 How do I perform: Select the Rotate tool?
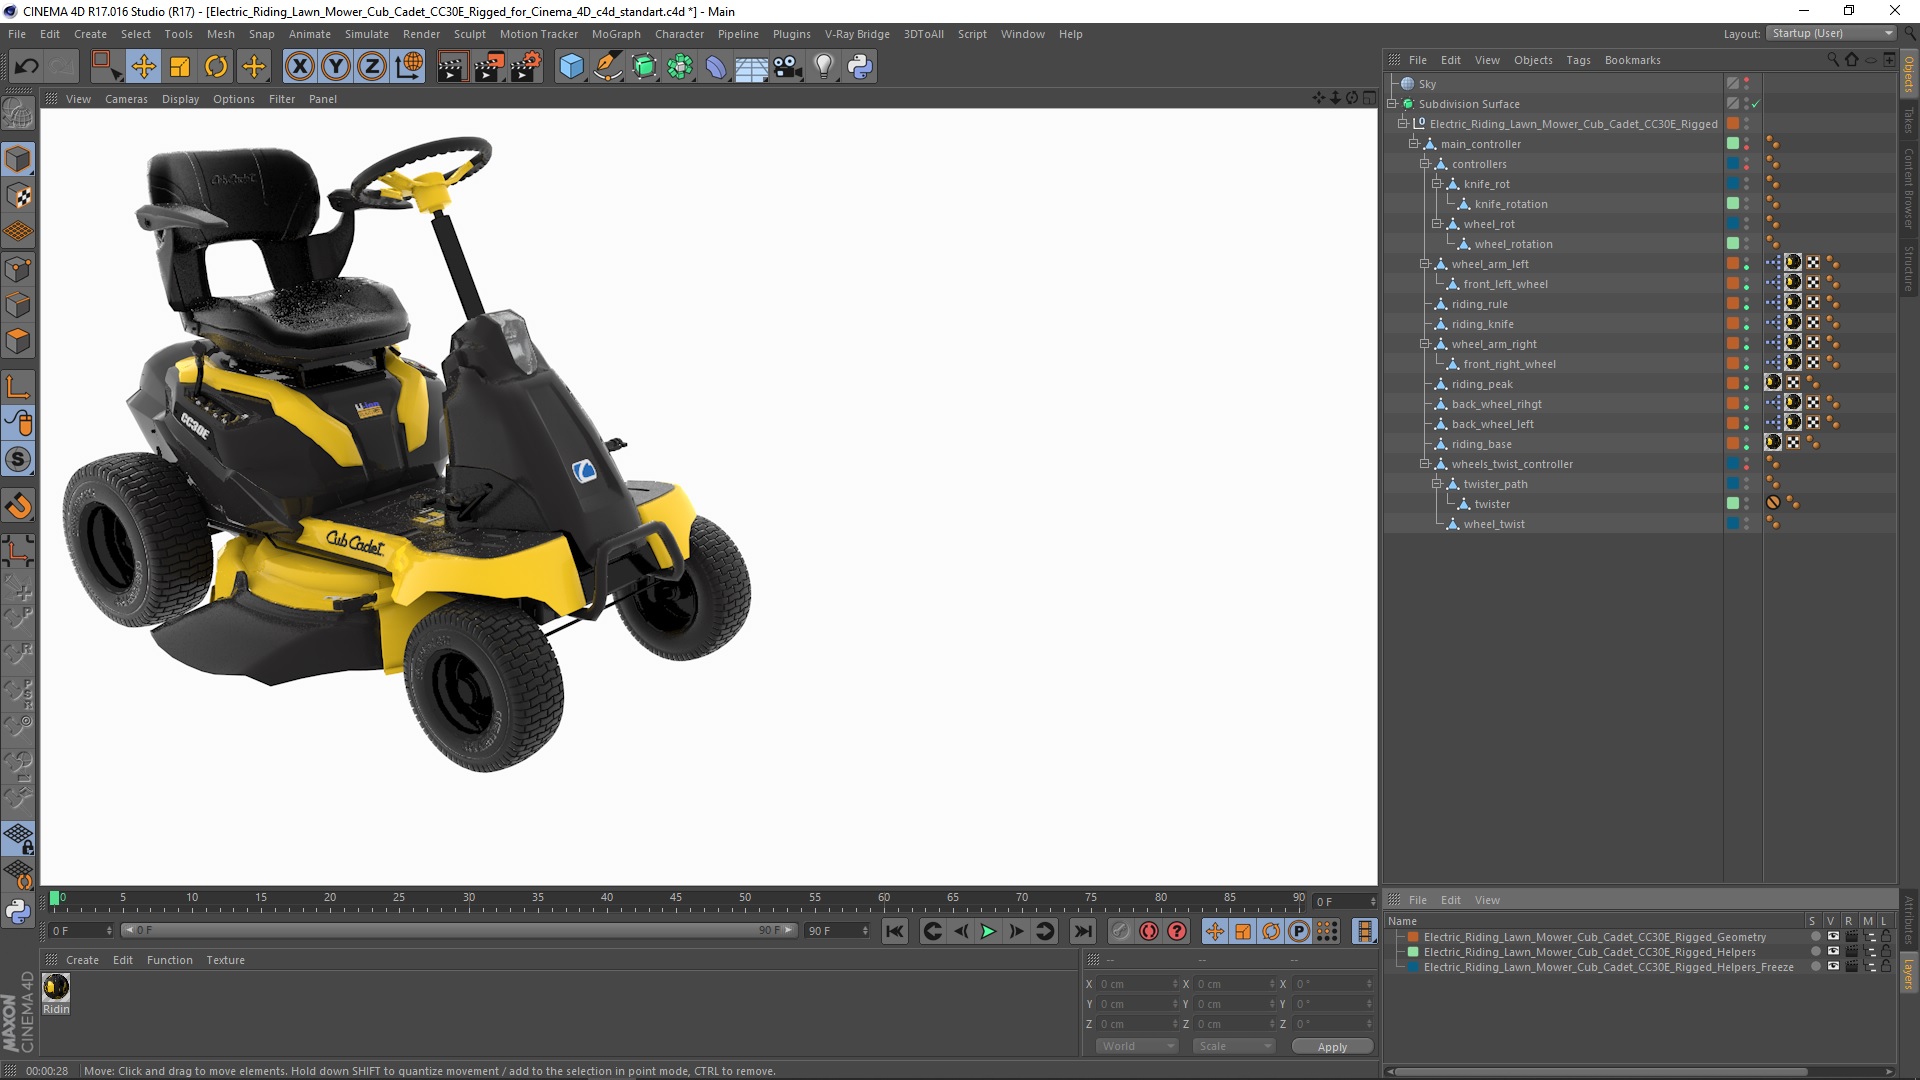[216, 67]
